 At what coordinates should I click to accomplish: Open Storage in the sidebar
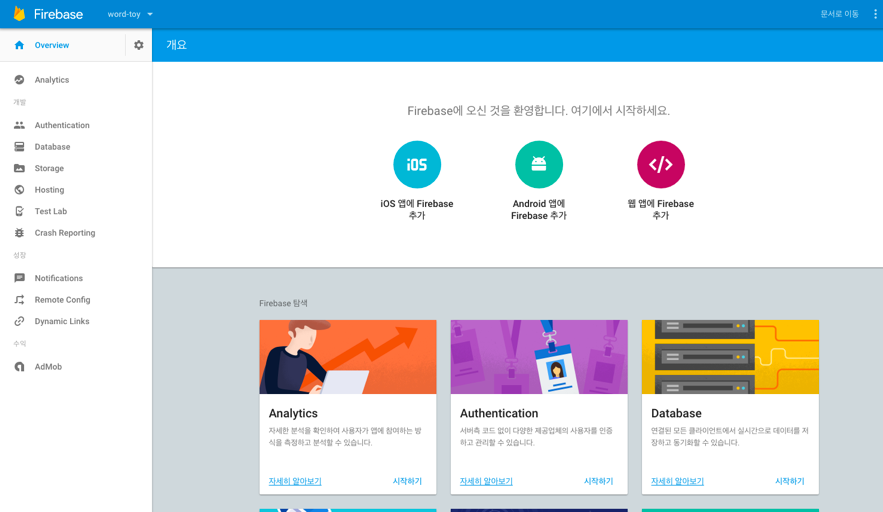49,168
